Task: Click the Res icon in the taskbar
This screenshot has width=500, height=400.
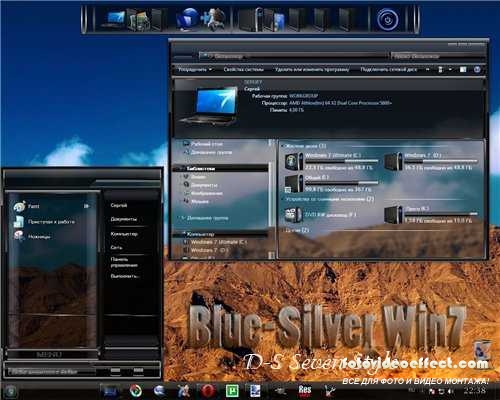Action: [x=305, y=390]
